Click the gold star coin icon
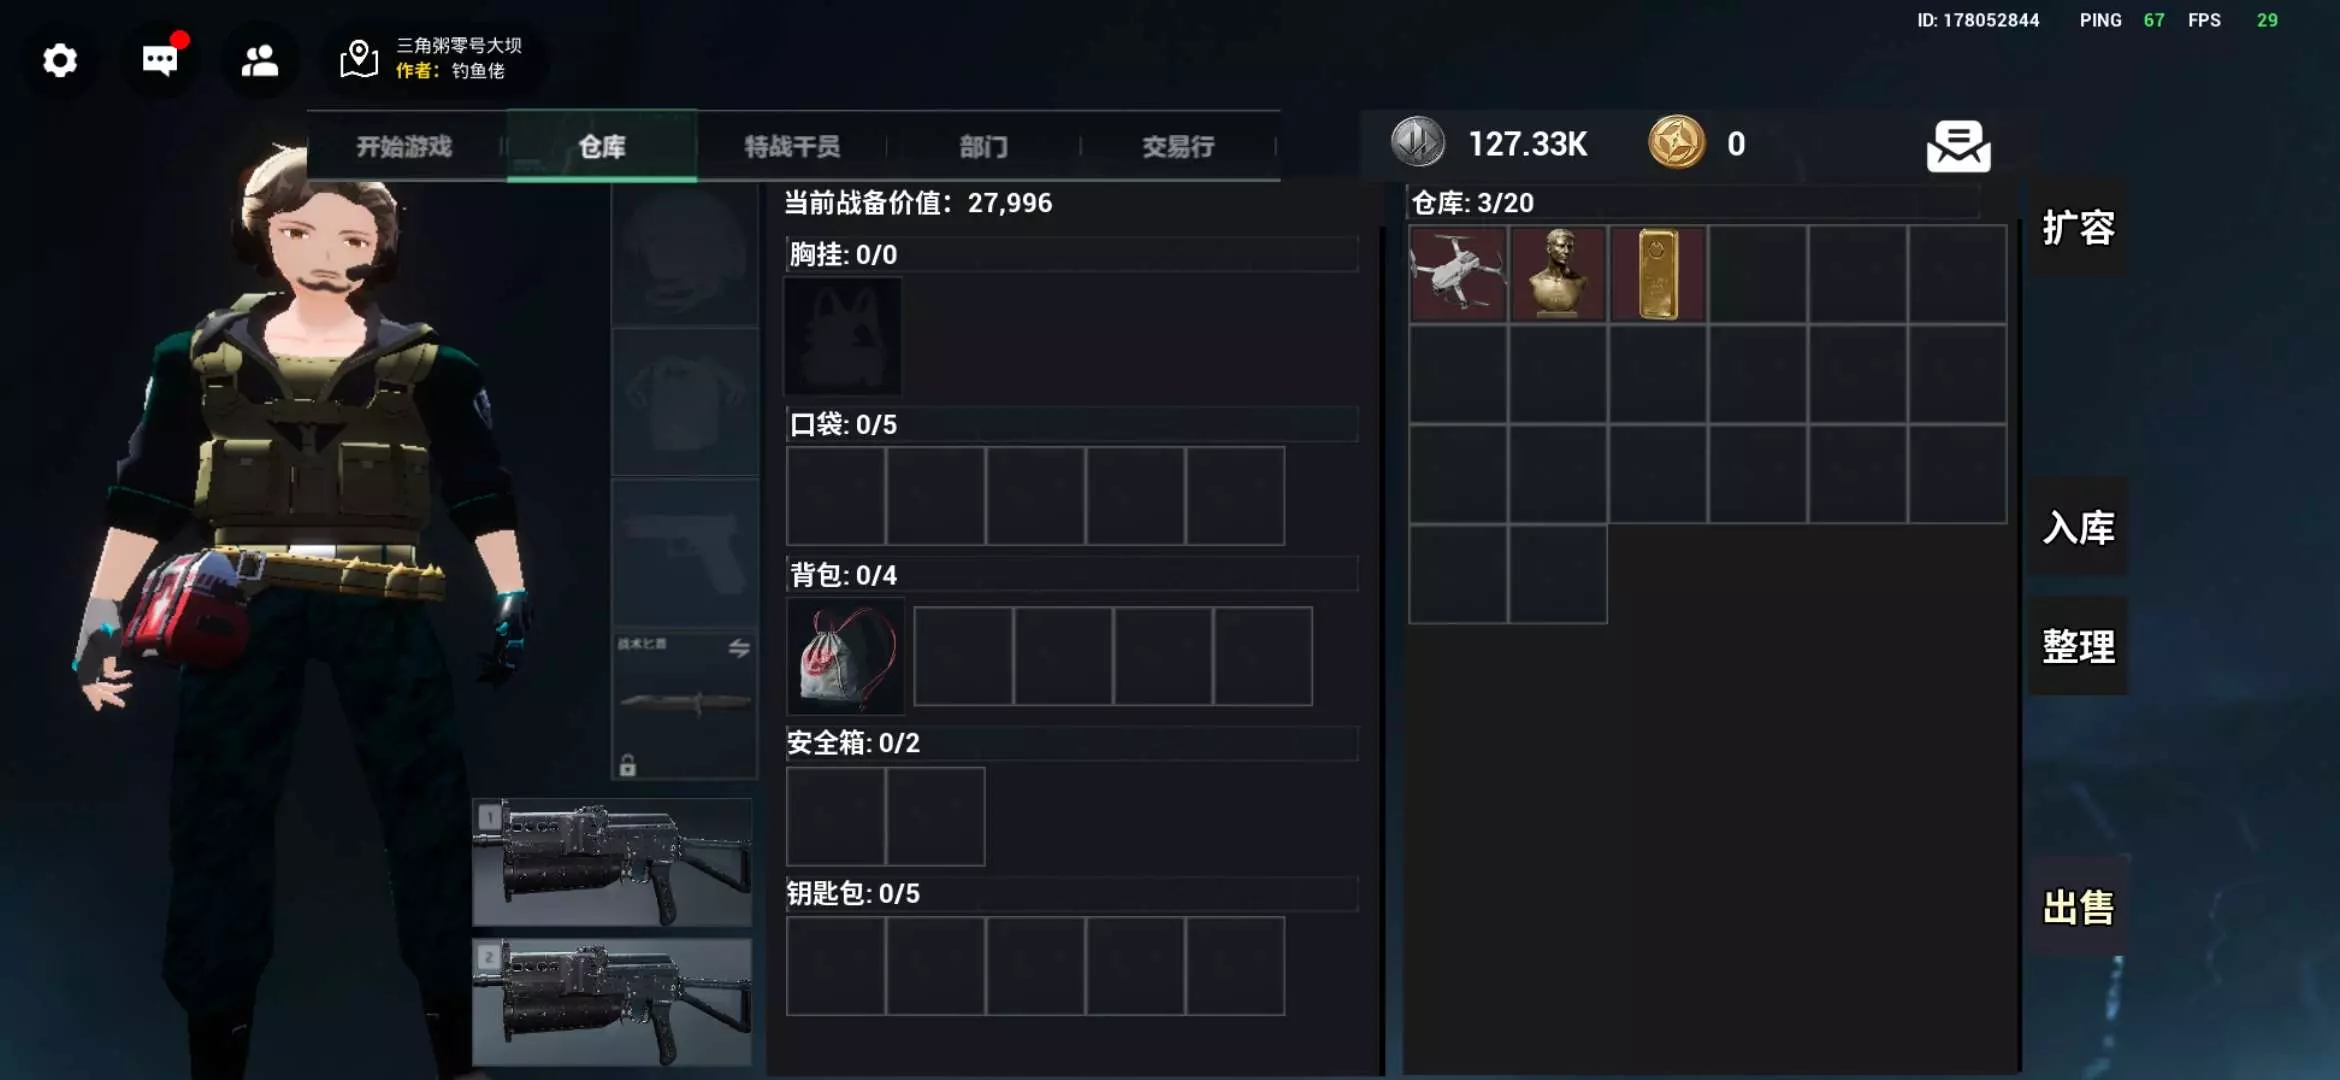The height and width of the screenshot is (1080, 2340). [x=1676, y=143]
